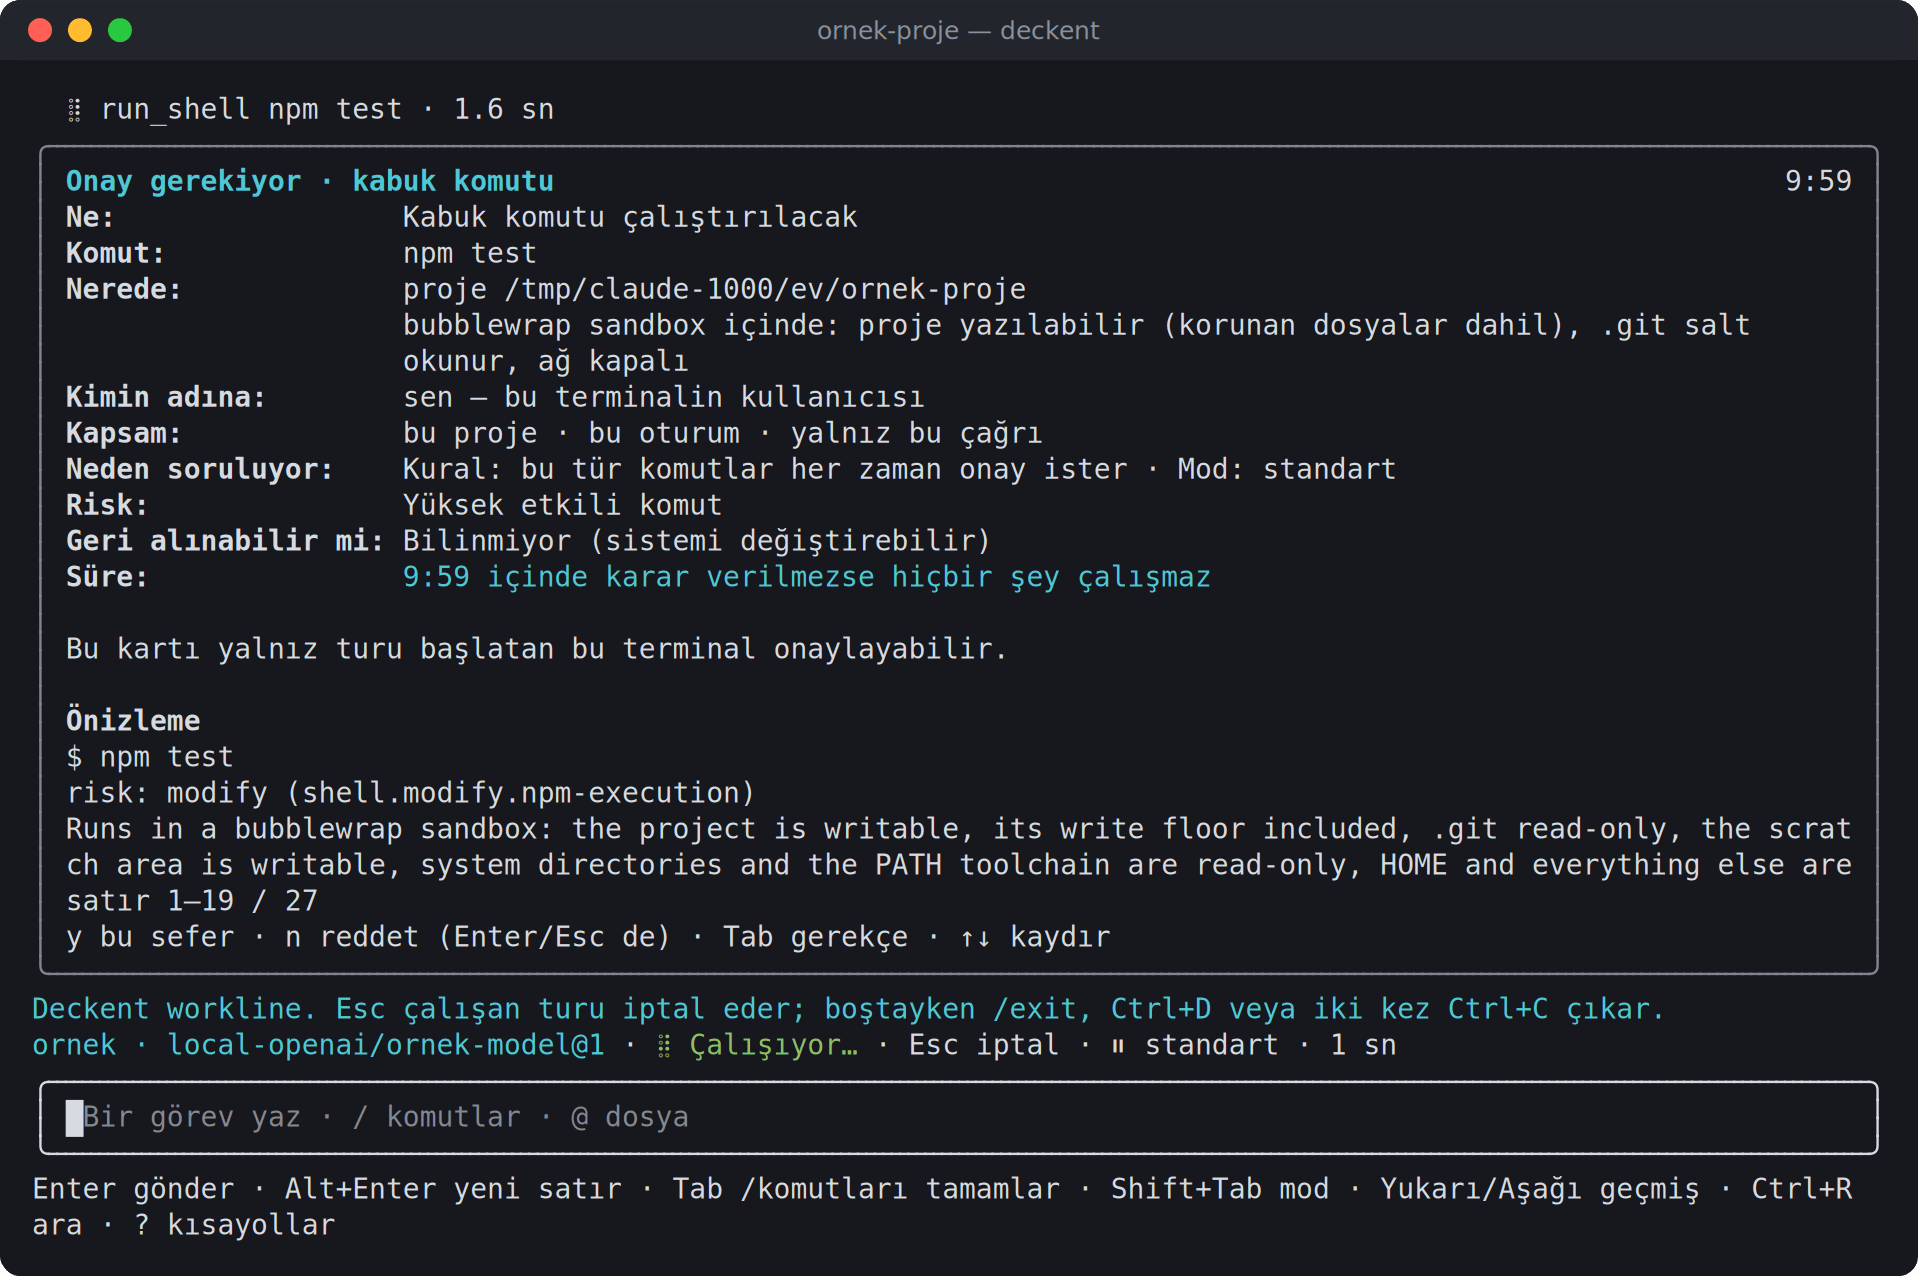Click 'sen — bu terminalin kullanıcısı' text

[664, 397]
